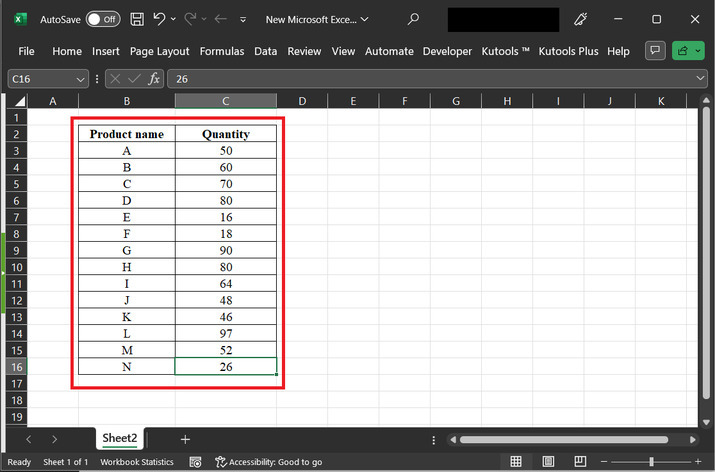This screenshot has width=715, height=472.
Task: Open the Automate tab
Action: click(x=389, y=51)
